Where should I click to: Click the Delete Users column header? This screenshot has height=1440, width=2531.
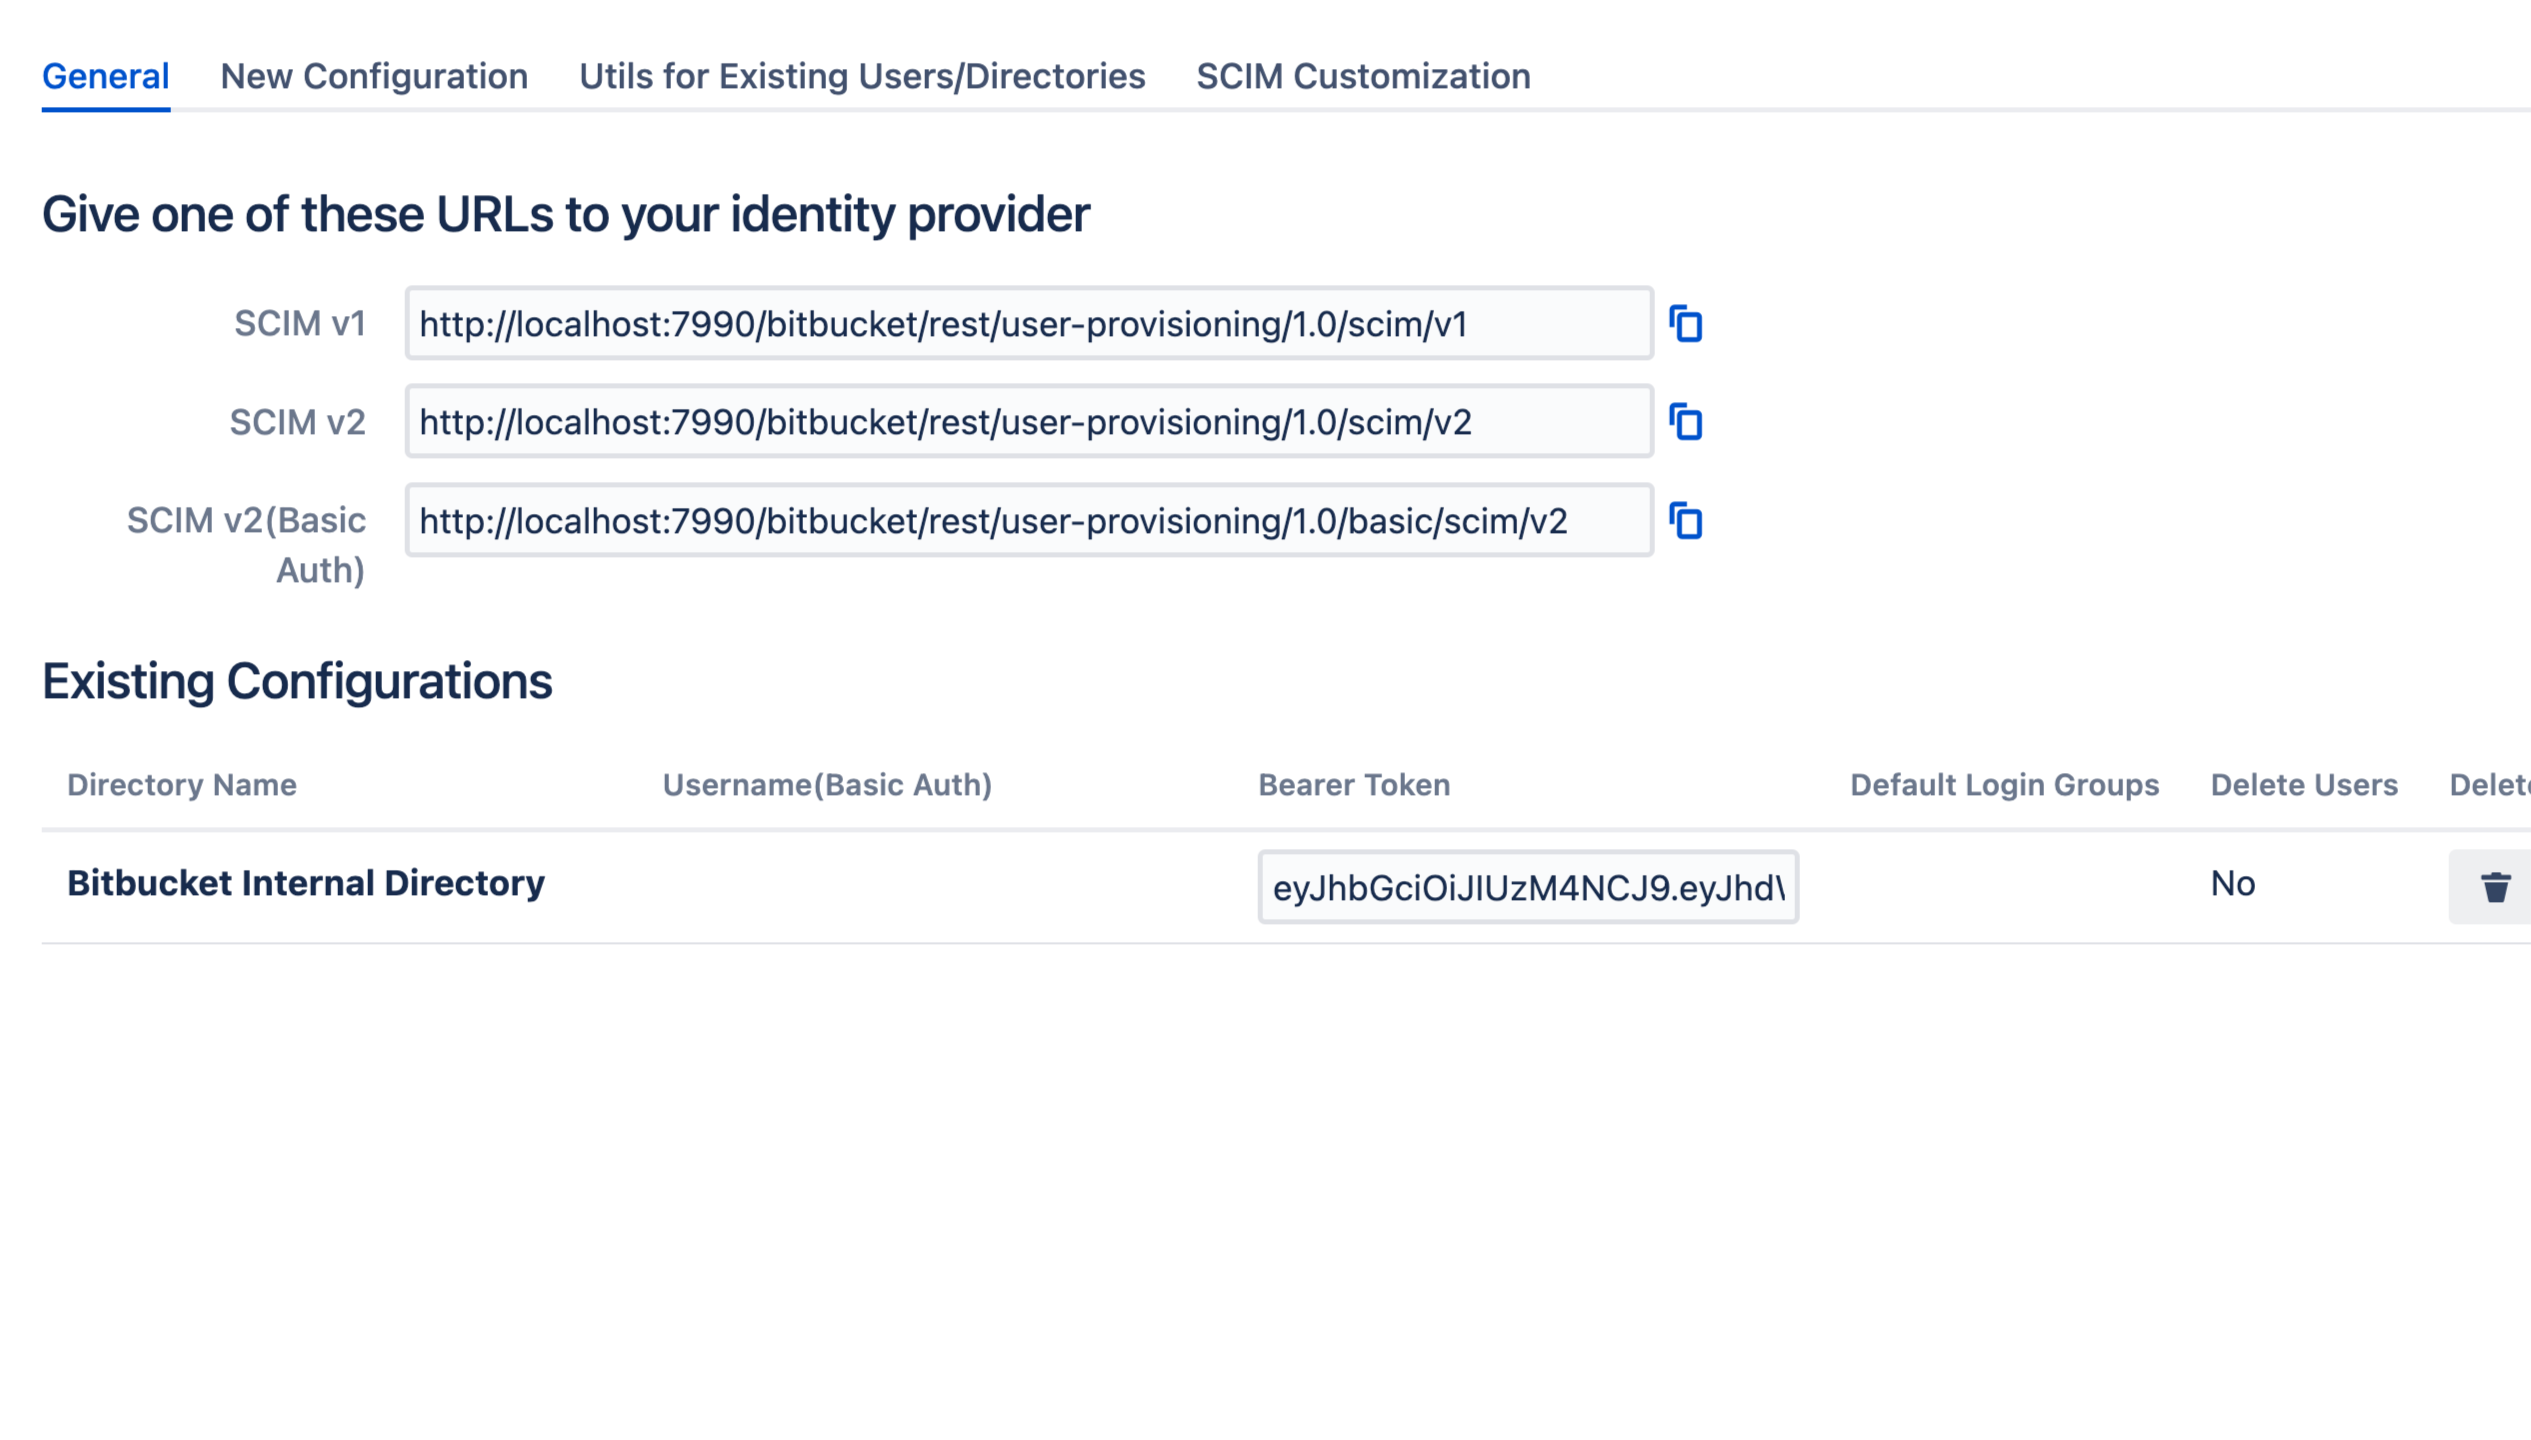2303,785
